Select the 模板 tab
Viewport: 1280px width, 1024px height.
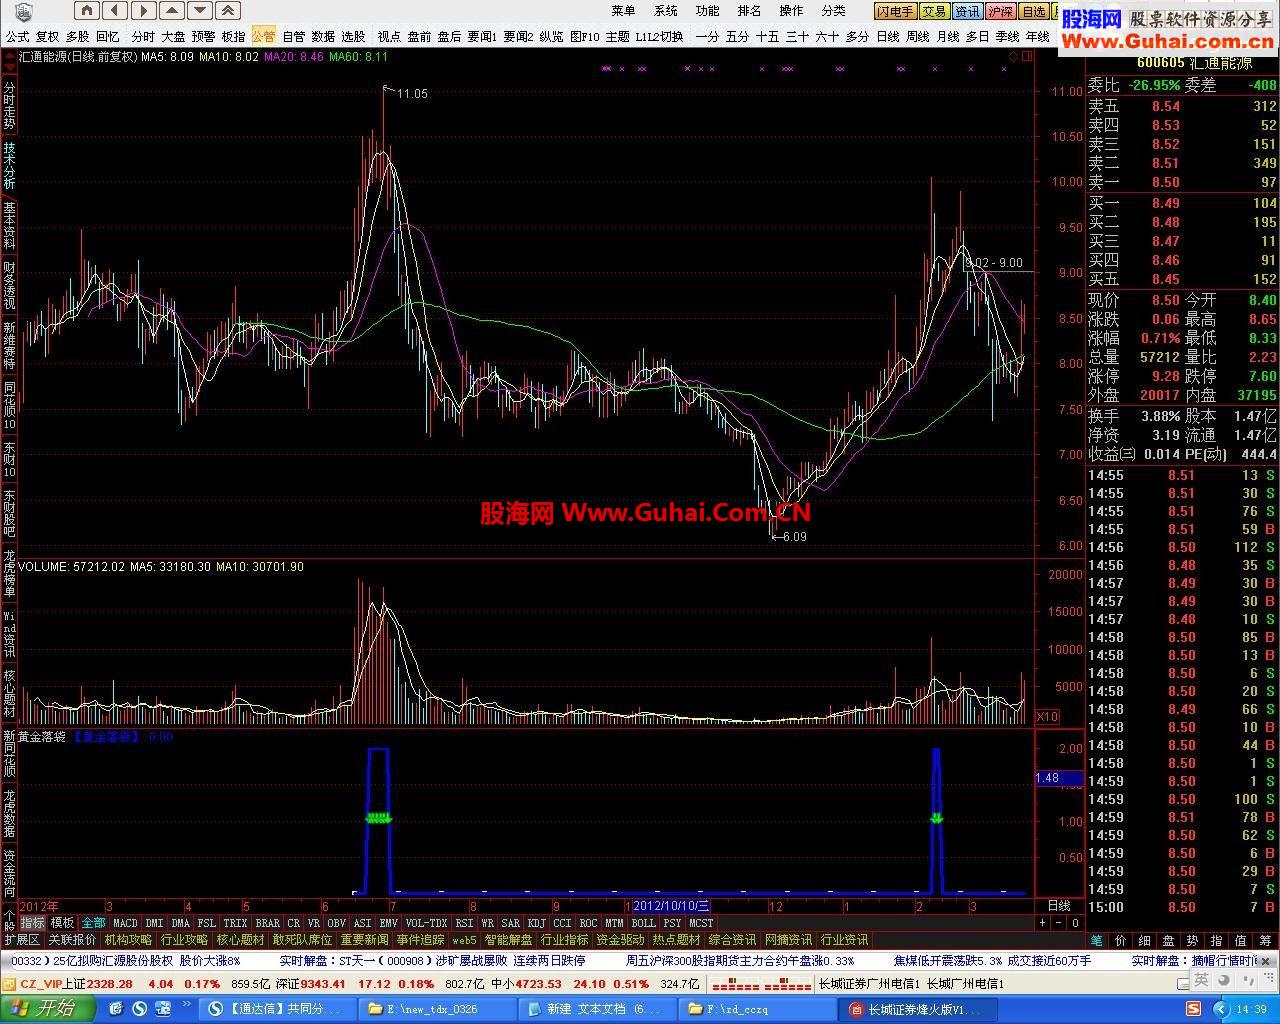(62, 923)
